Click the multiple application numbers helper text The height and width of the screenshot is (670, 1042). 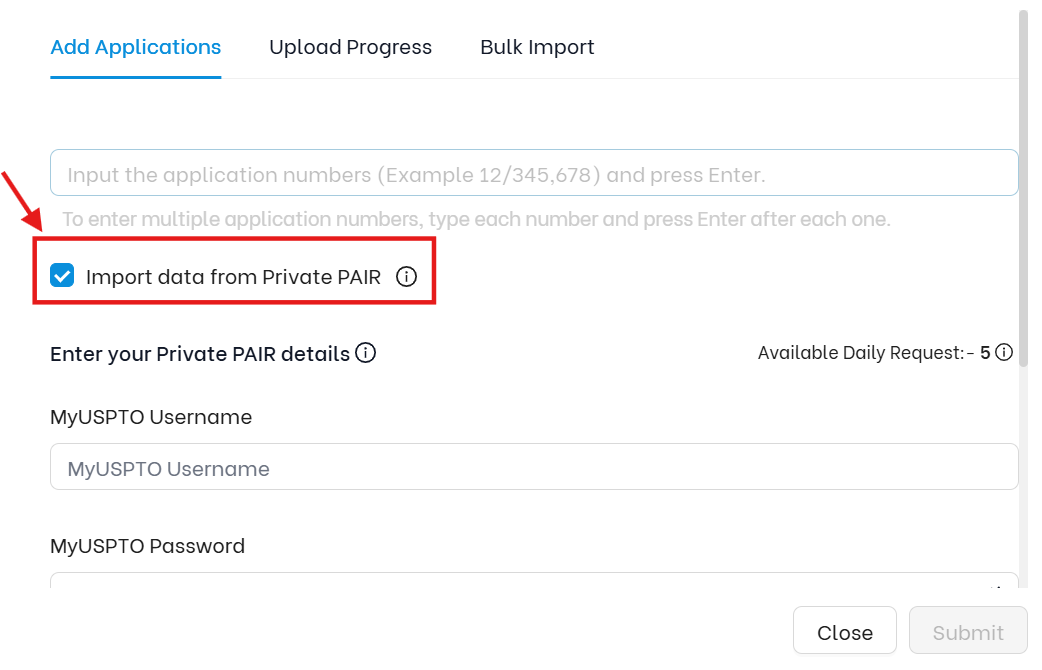(476, 219)
